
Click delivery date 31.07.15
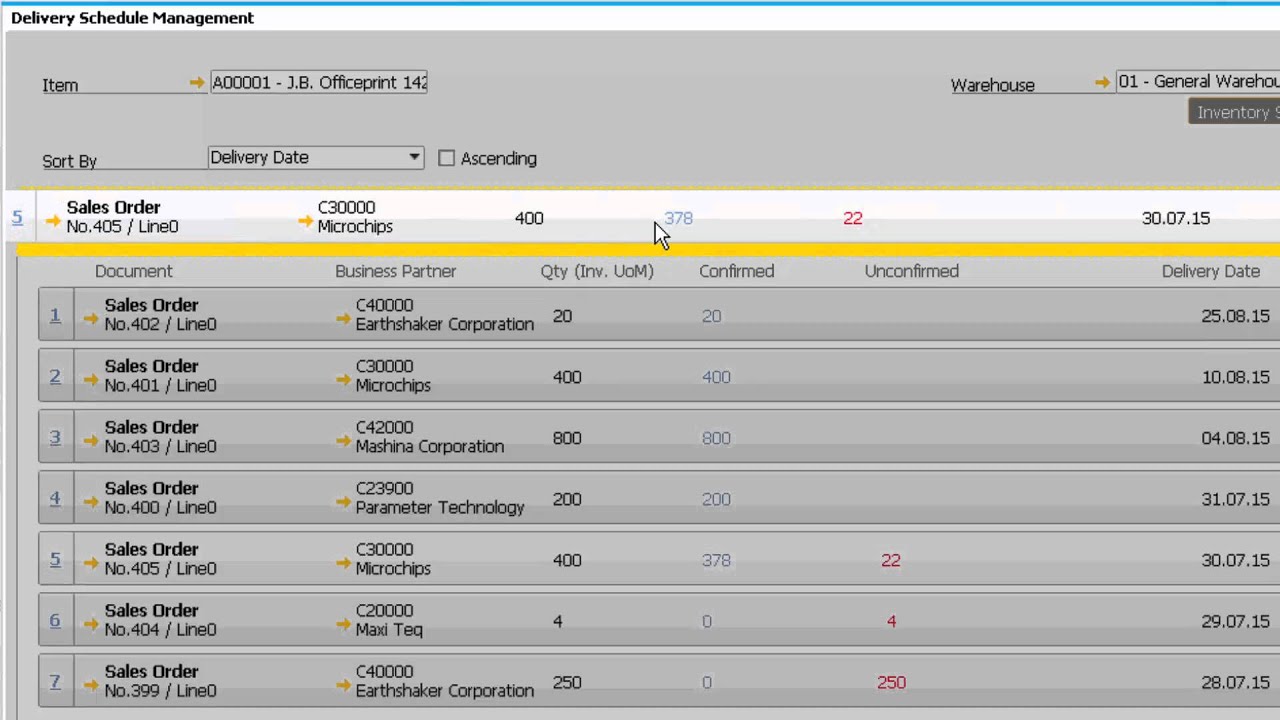[1235, 499]
